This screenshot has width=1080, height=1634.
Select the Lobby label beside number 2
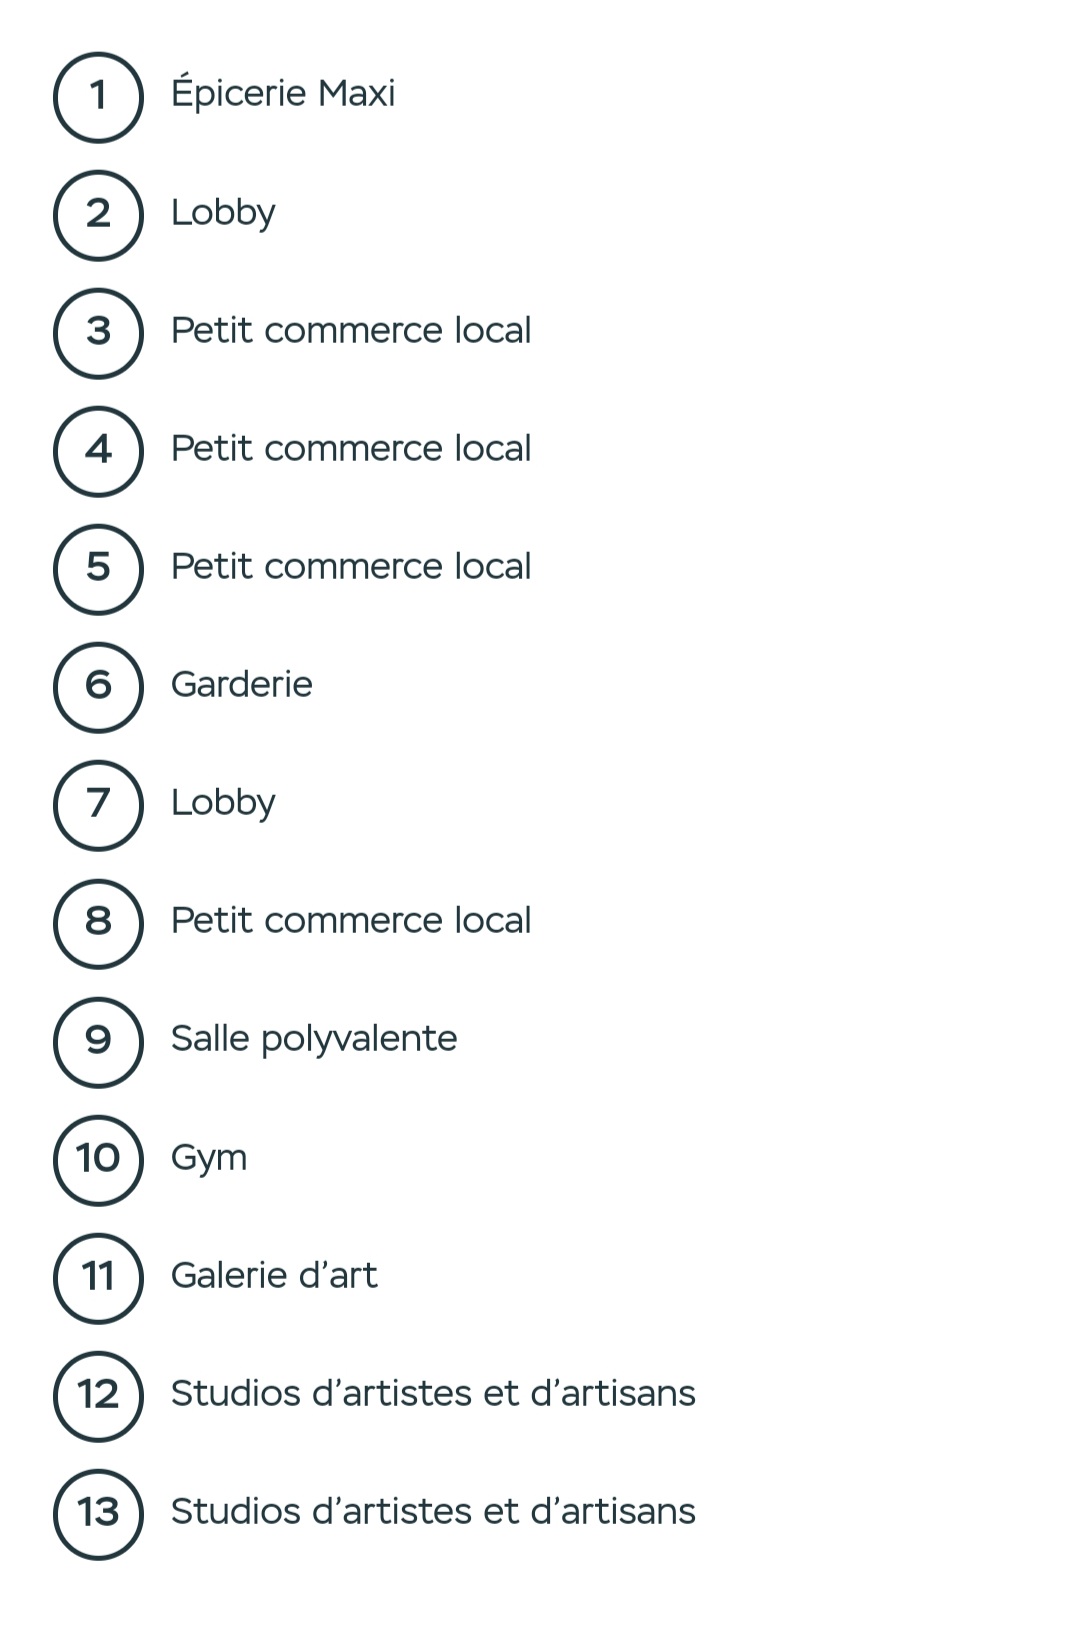coord(223,213)
